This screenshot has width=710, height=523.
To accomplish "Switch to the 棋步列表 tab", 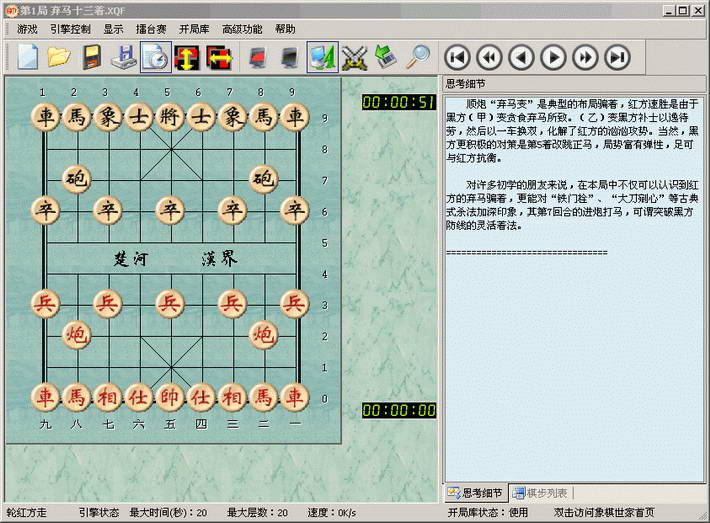I will (x=541, y=492).
